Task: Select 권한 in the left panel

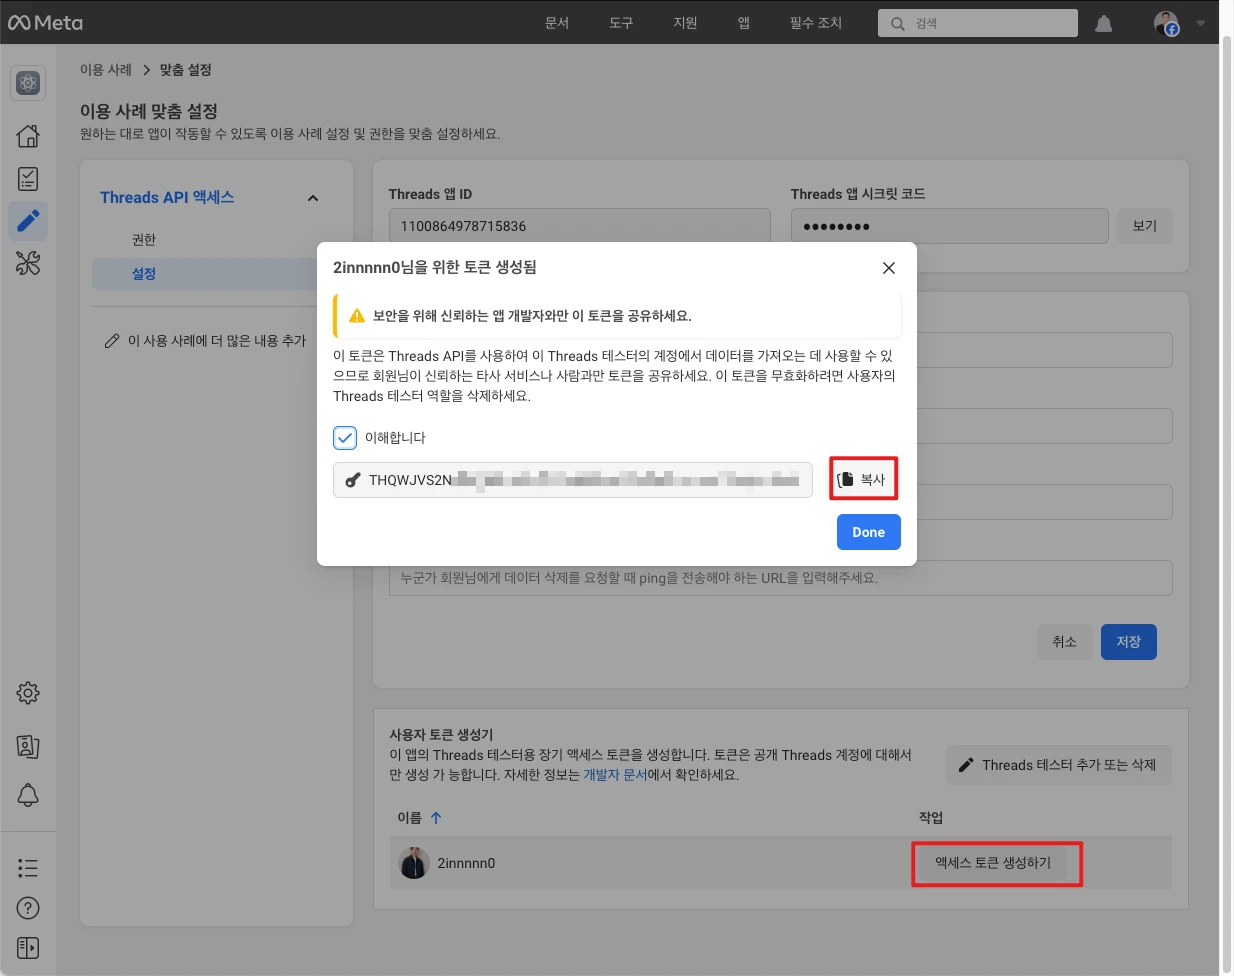Action: 144,240
